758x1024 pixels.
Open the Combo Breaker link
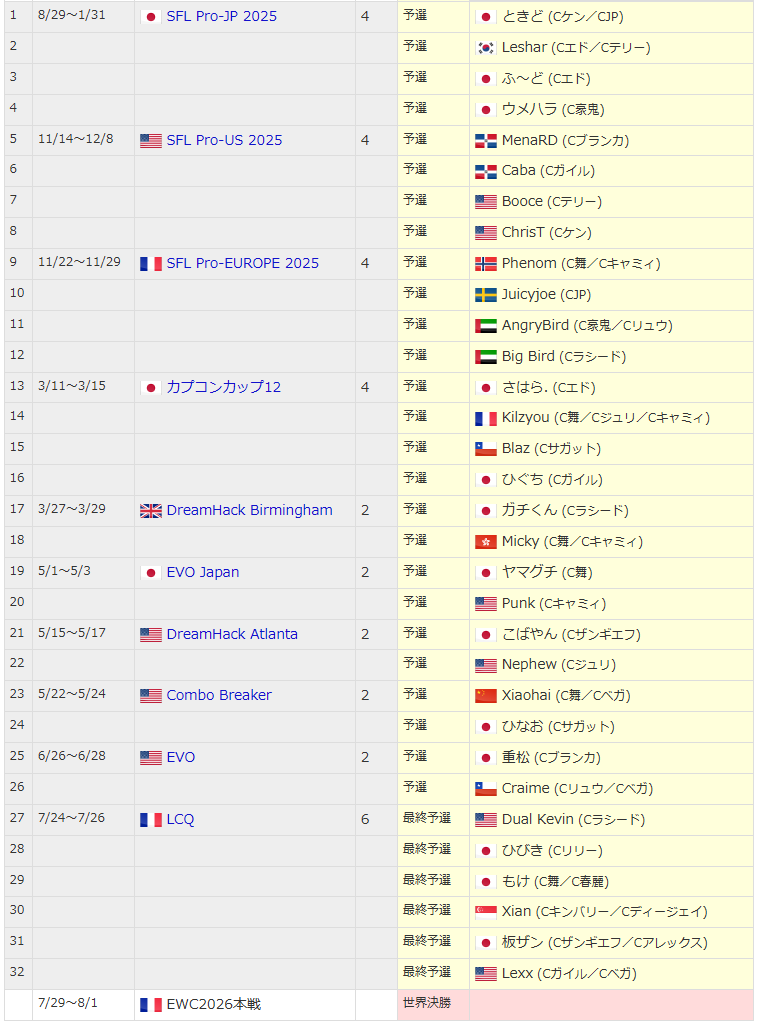click(x=219, y=695)
